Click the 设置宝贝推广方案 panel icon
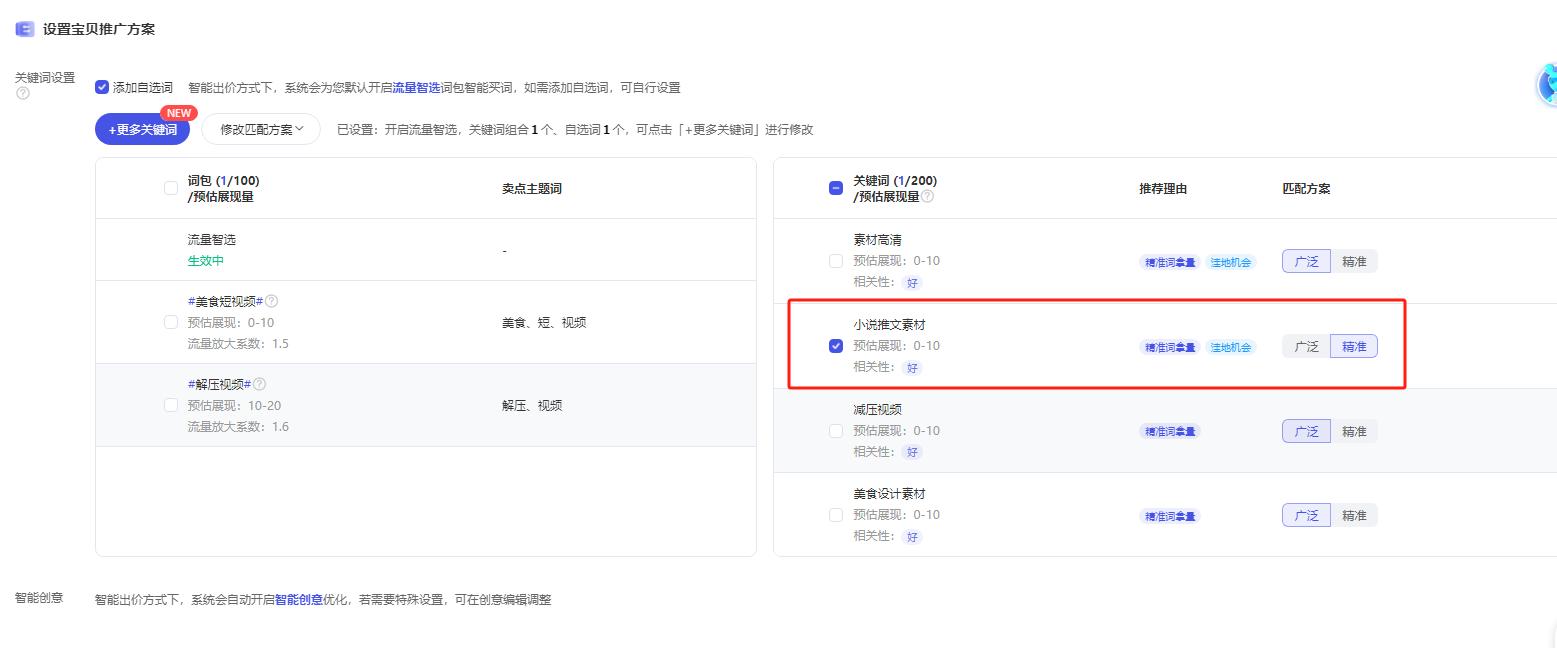This screenshot has height=648, width=1557. [24, 29]
